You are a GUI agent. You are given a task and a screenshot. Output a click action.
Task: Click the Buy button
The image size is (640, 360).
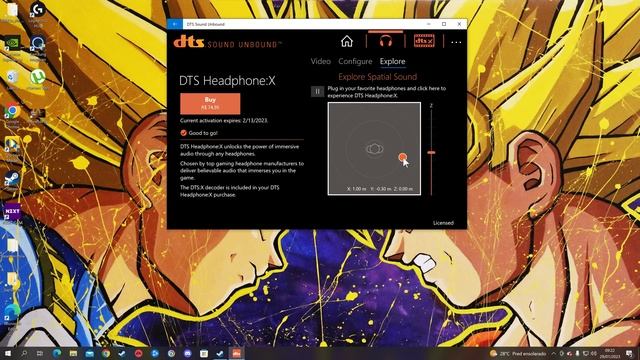[210, 103]
